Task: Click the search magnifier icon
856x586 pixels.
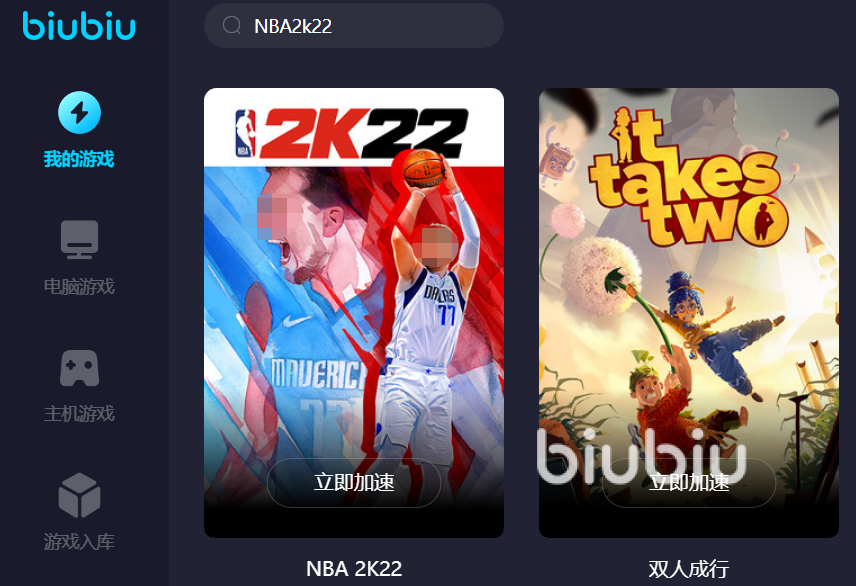Action: click(x=232, y=25)
